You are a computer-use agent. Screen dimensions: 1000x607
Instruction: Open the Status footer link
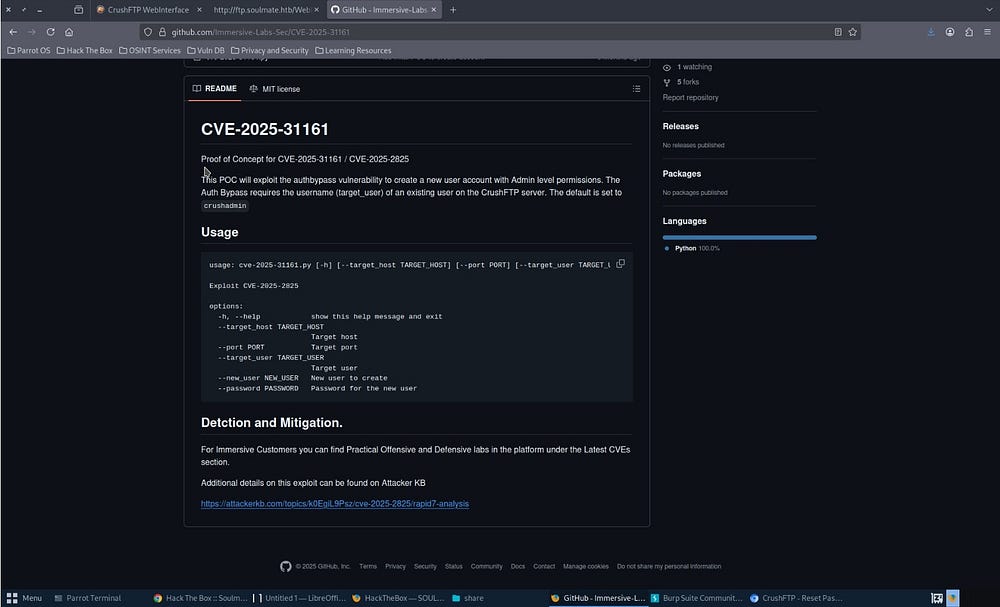click(x=453, y=566)
